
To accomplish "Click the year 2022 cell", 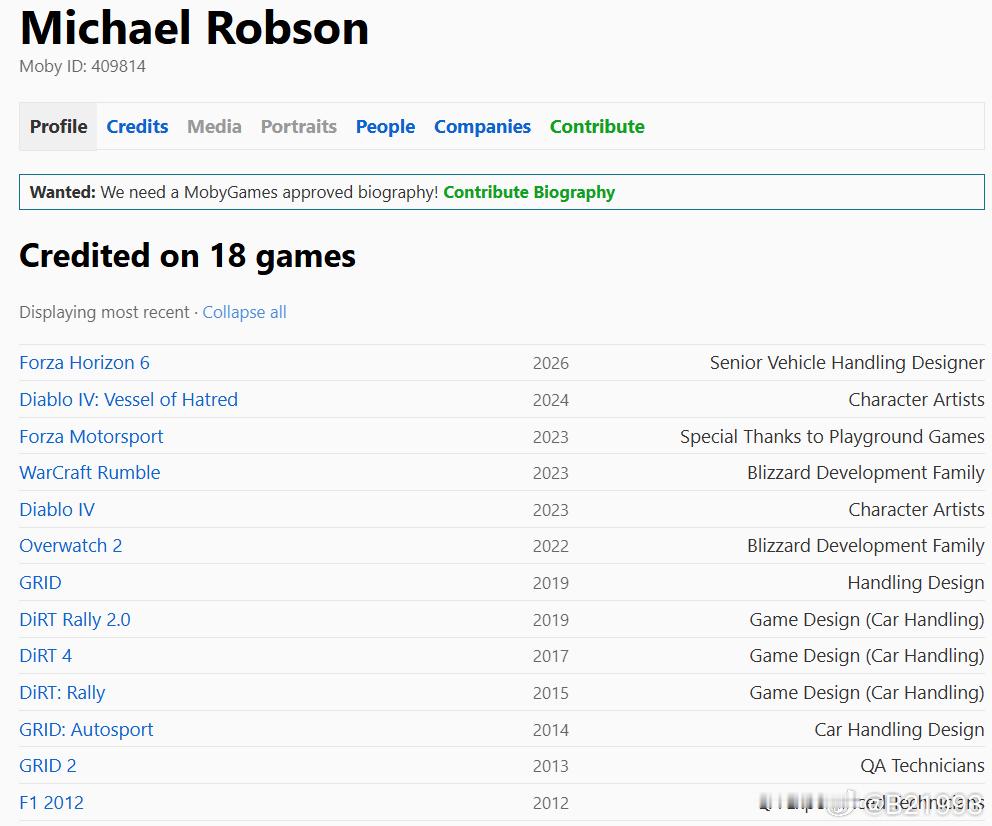I will coord(550,546).
